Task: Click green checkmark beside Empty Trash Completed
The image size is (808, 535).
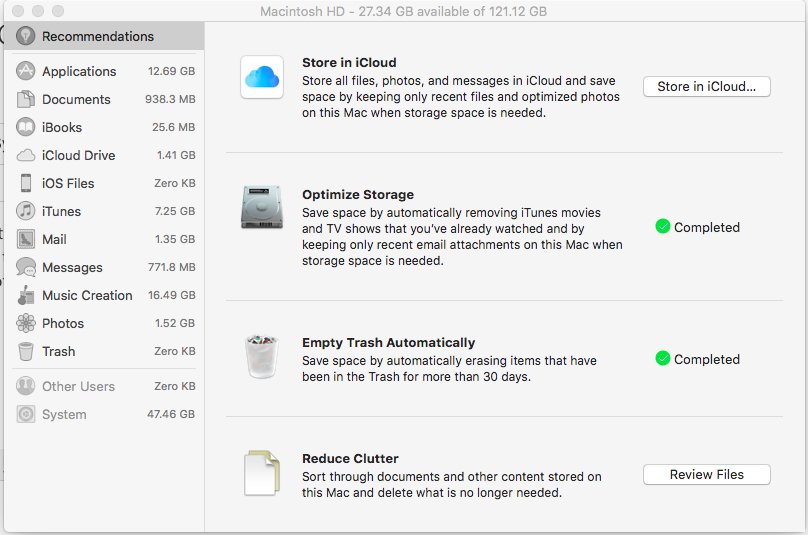Action: (x=663, y=359)
